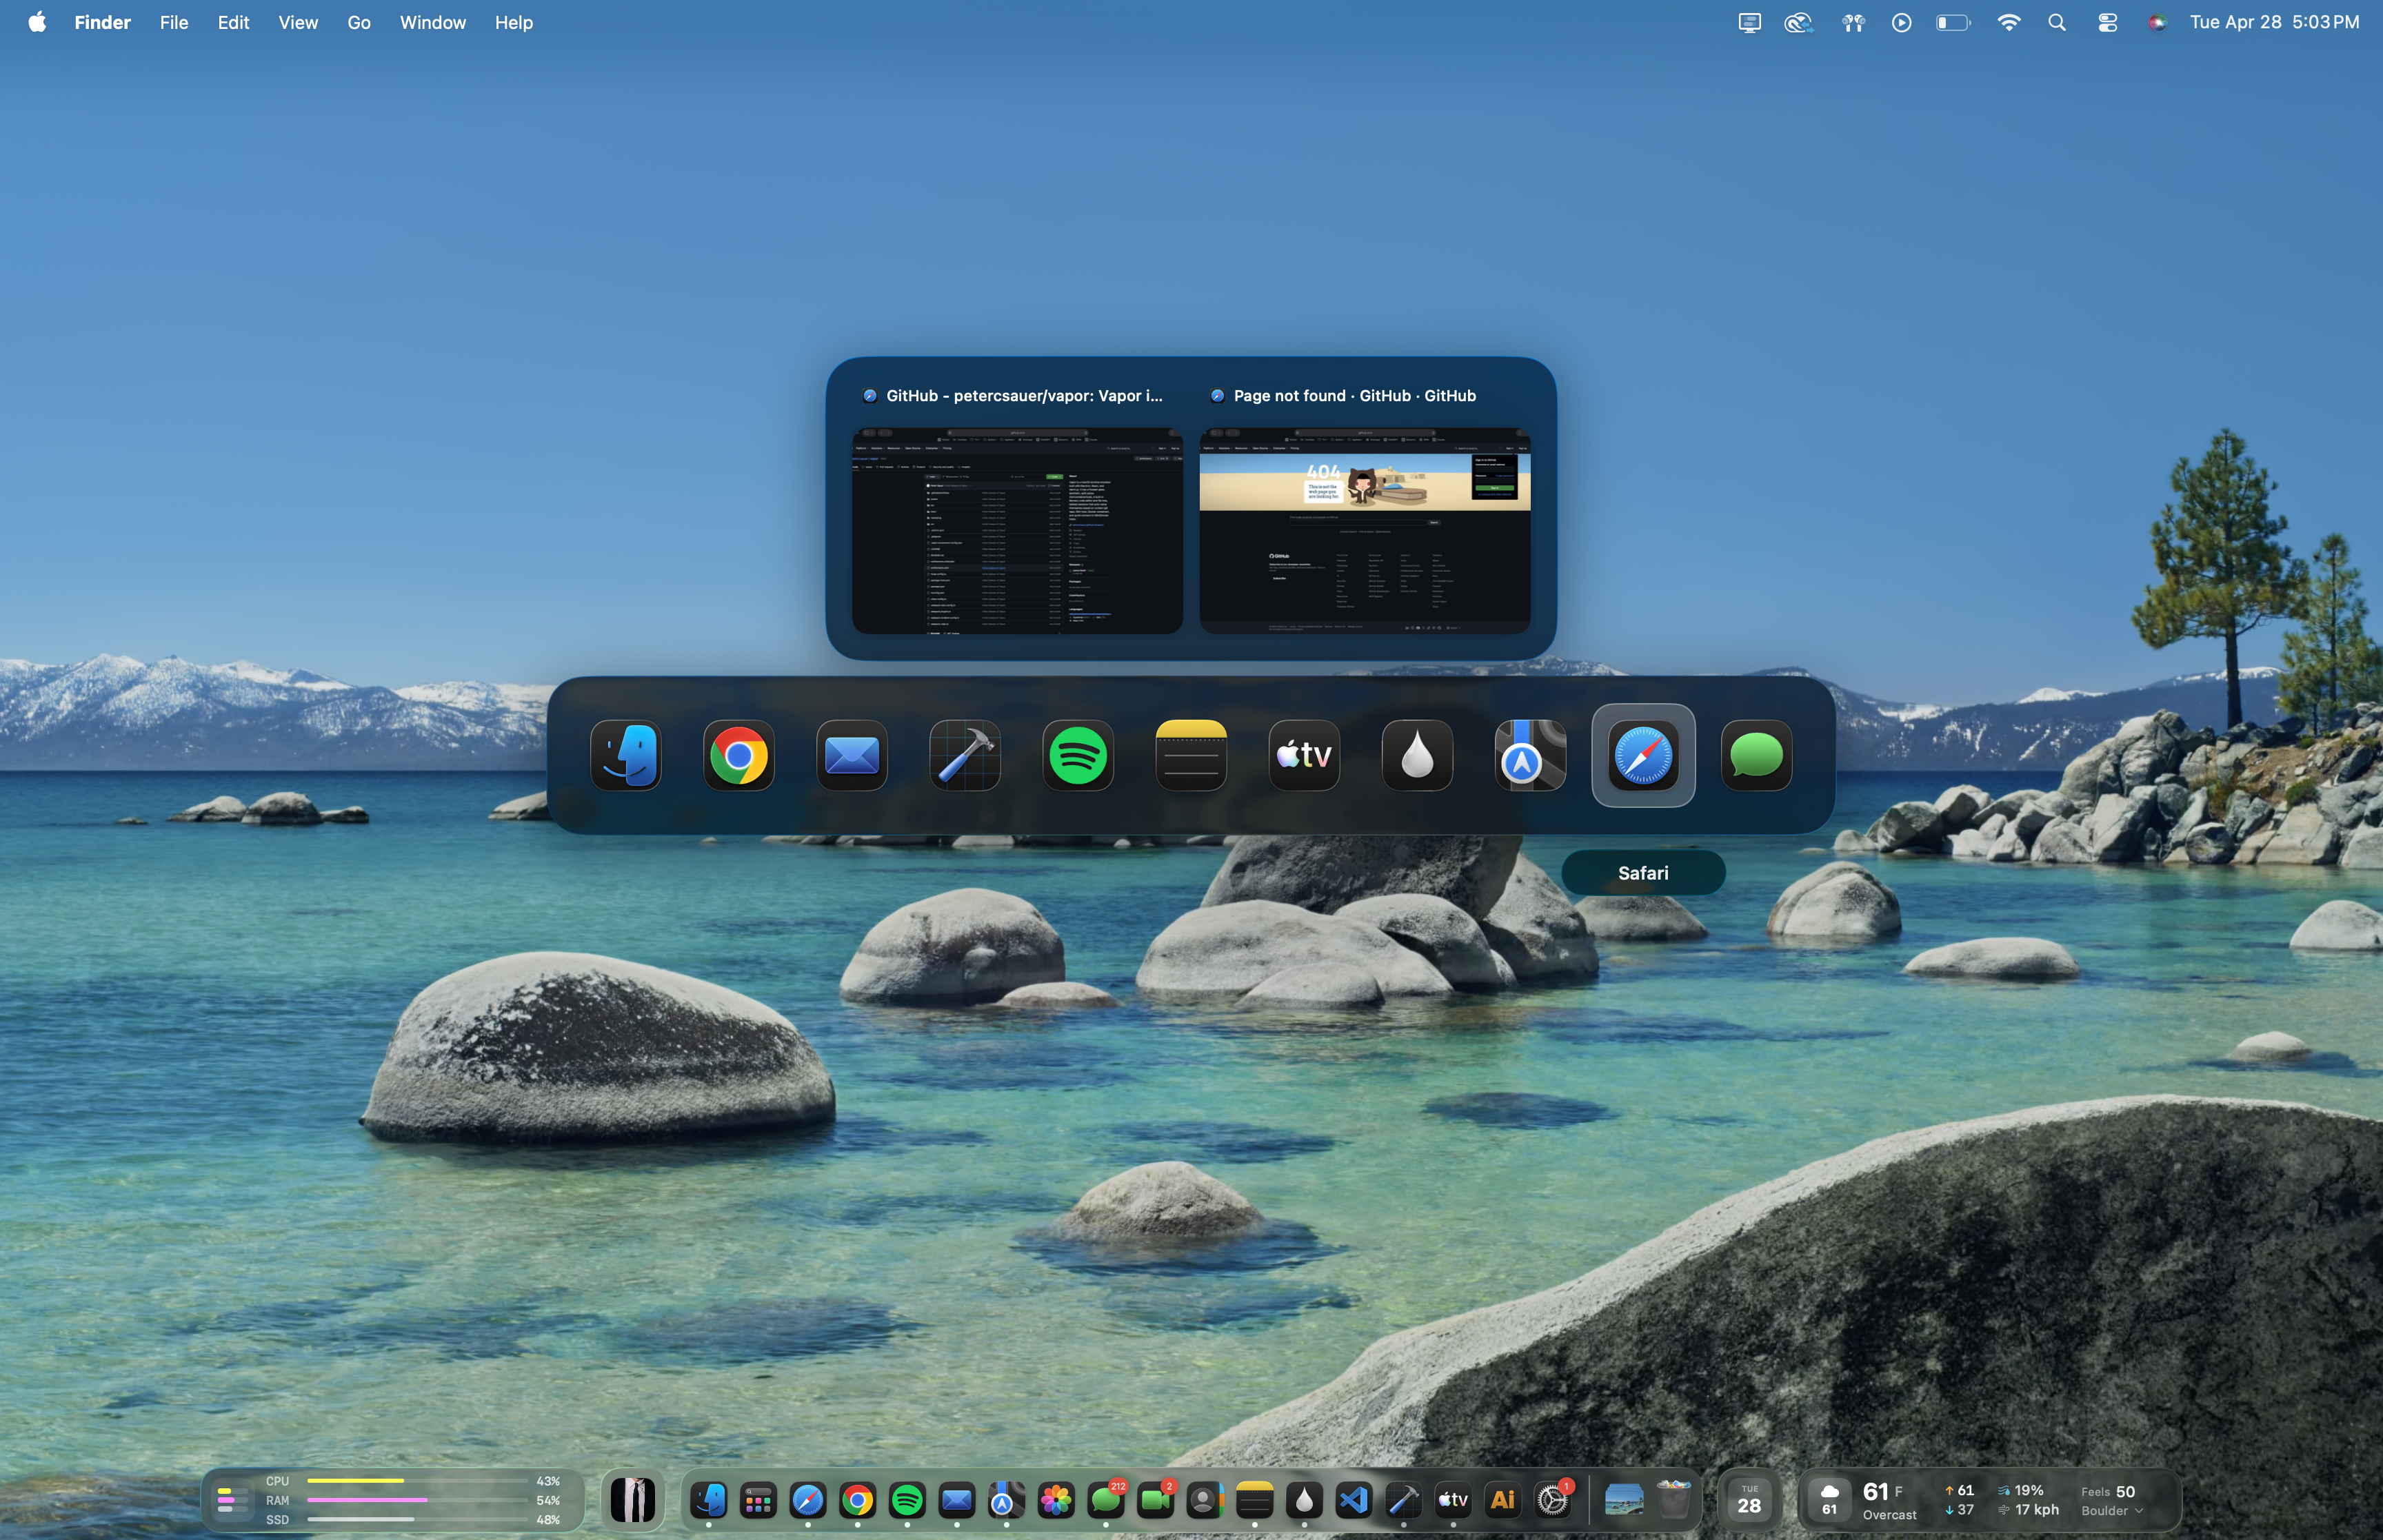Choose Mail in the app switcher
The image size is (2383, 1540).
point(852,756)
